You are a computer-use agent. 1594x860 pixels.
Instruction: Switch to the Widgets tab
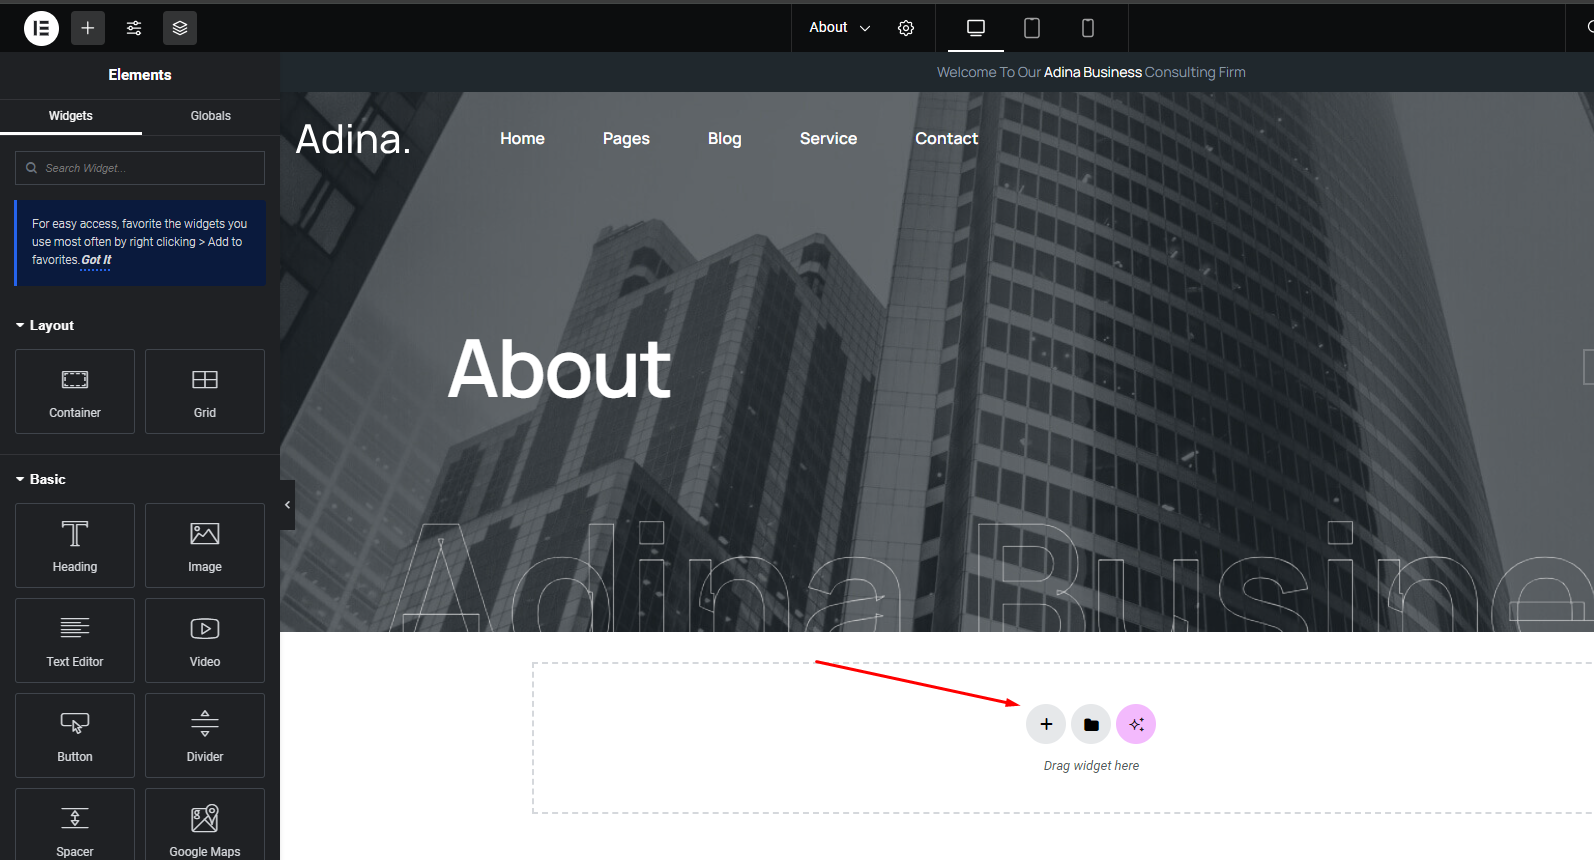click(x=71, y=116)
